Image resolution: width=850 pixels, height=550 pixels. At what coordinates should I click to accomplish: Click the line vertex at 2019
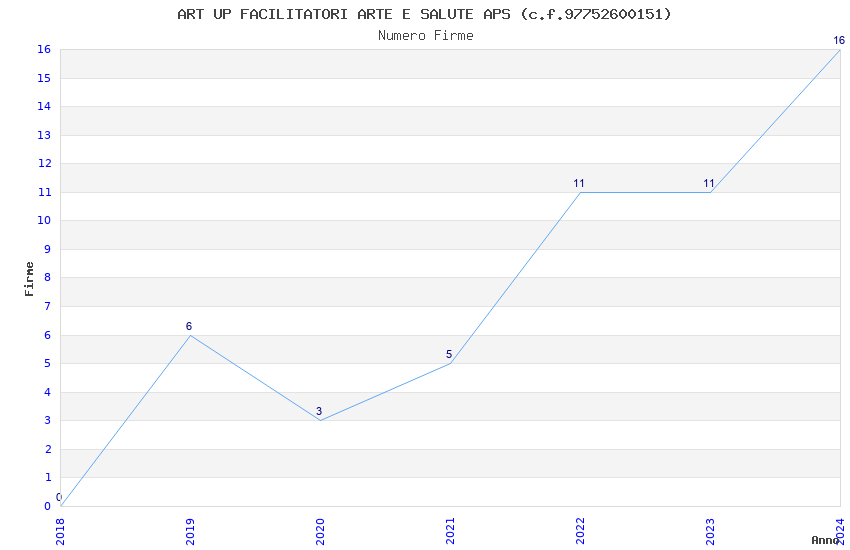(190, 335)
